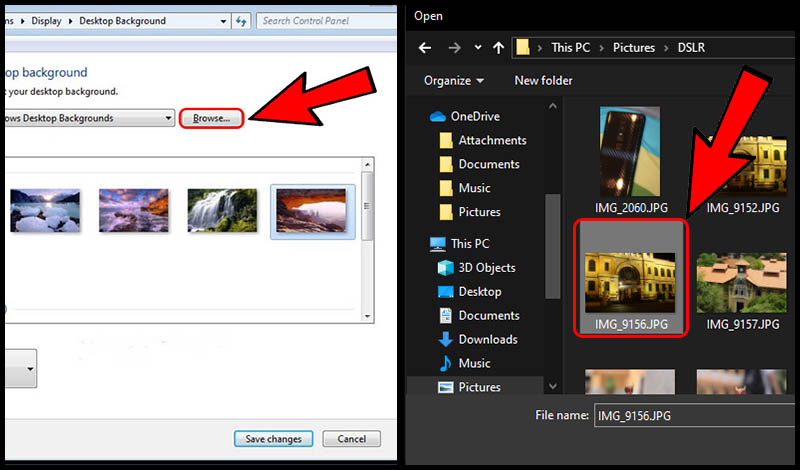
Task: Click the Attachments folder icon
Action: (x=446, y=140)
